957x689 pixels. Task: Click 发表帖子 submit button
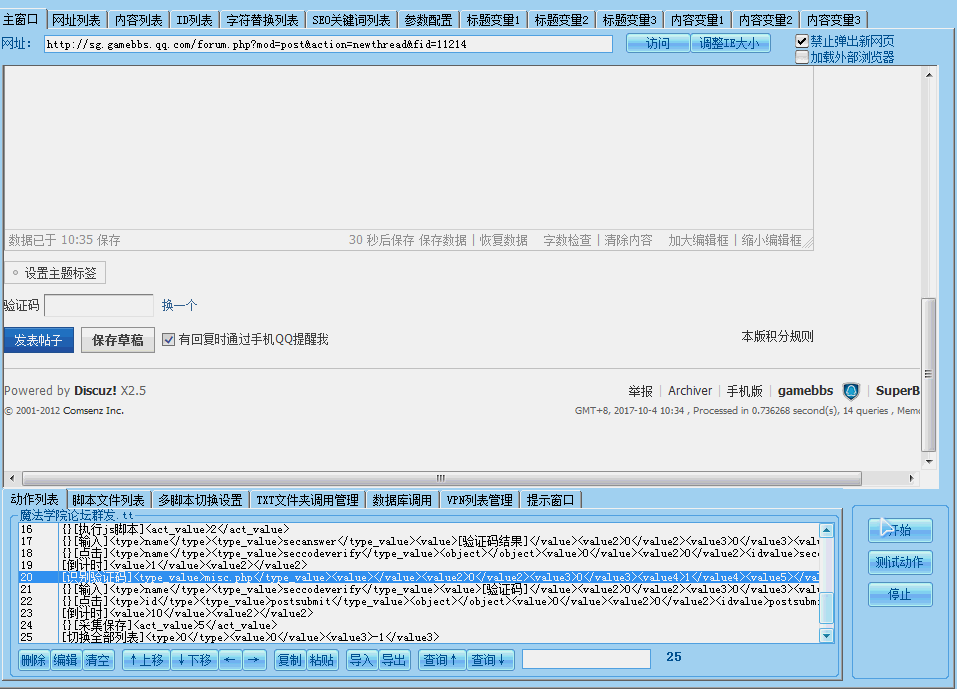tap(38, 340)
